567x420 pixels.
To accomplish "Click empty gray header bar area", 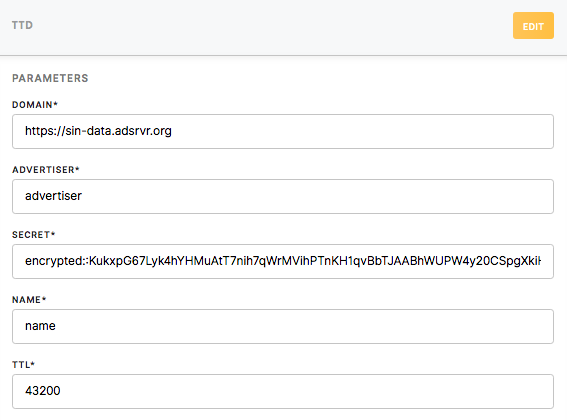I will pyautogui.click(x=271, y=27).
